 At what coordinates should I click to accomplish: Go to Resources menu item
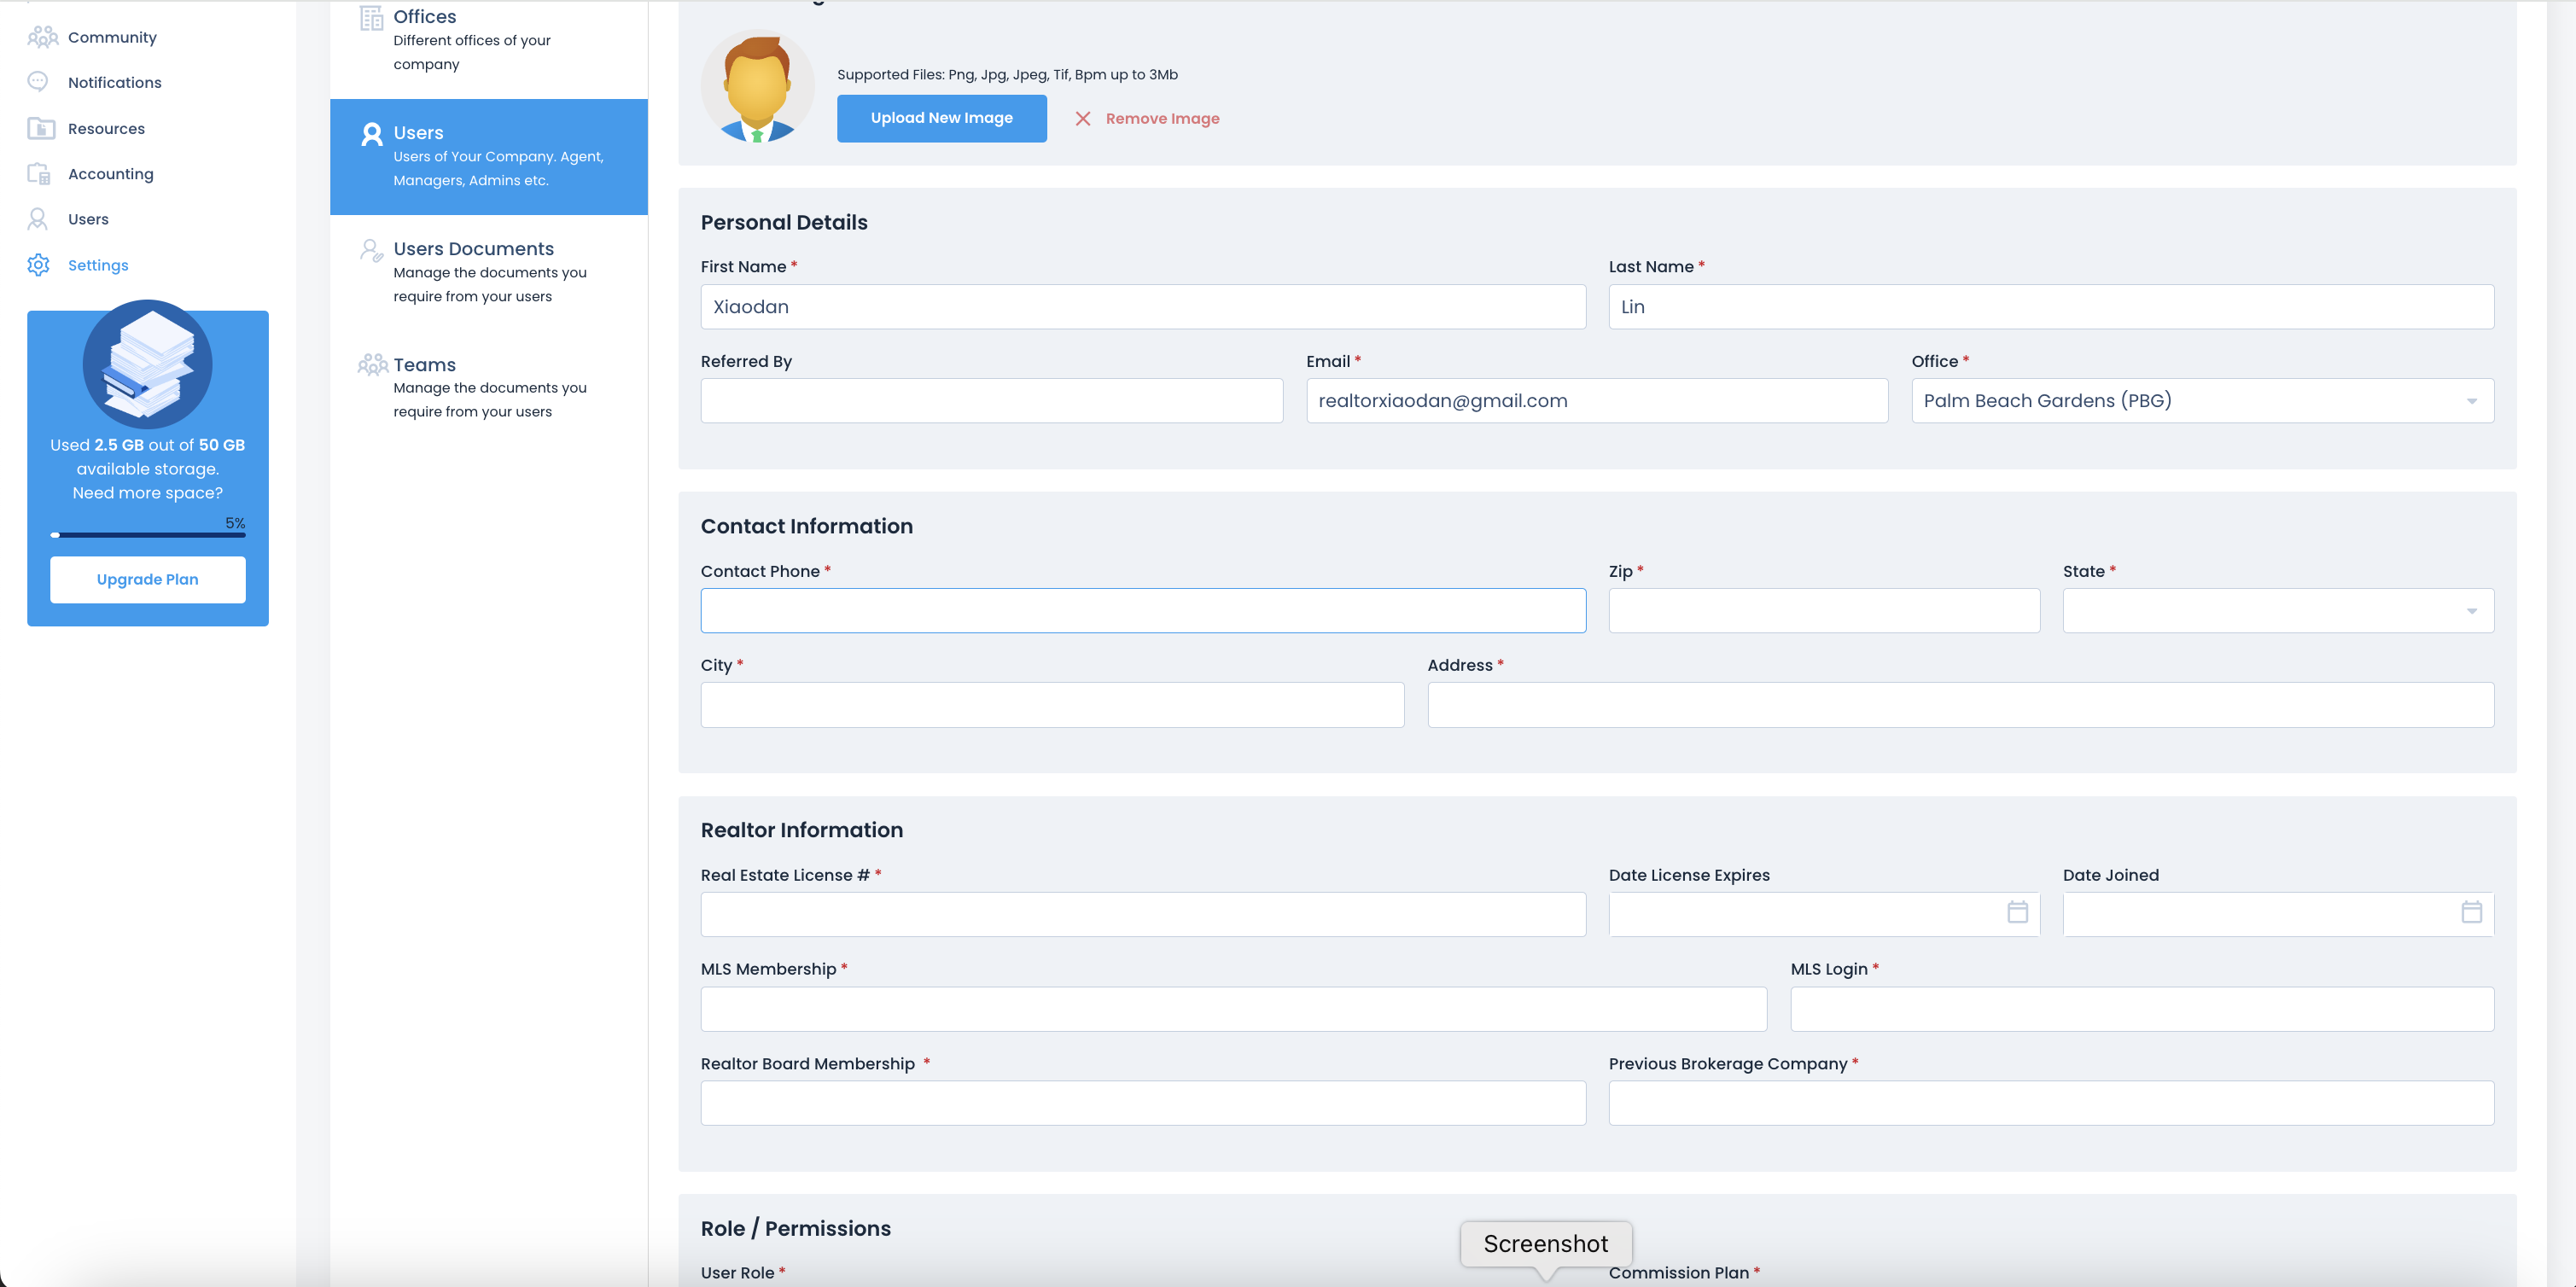(x=106, y=128)
